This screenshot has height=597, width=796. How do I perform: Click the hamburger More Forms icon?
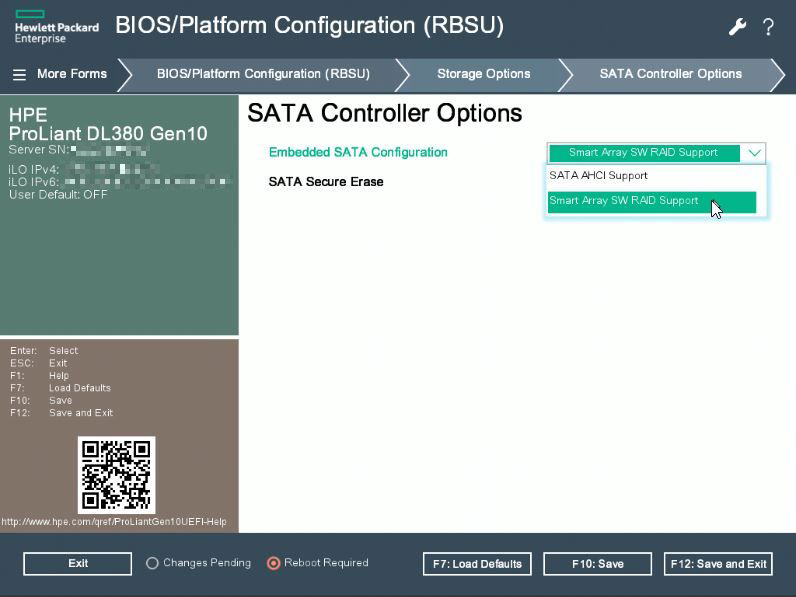click(19, 74)
